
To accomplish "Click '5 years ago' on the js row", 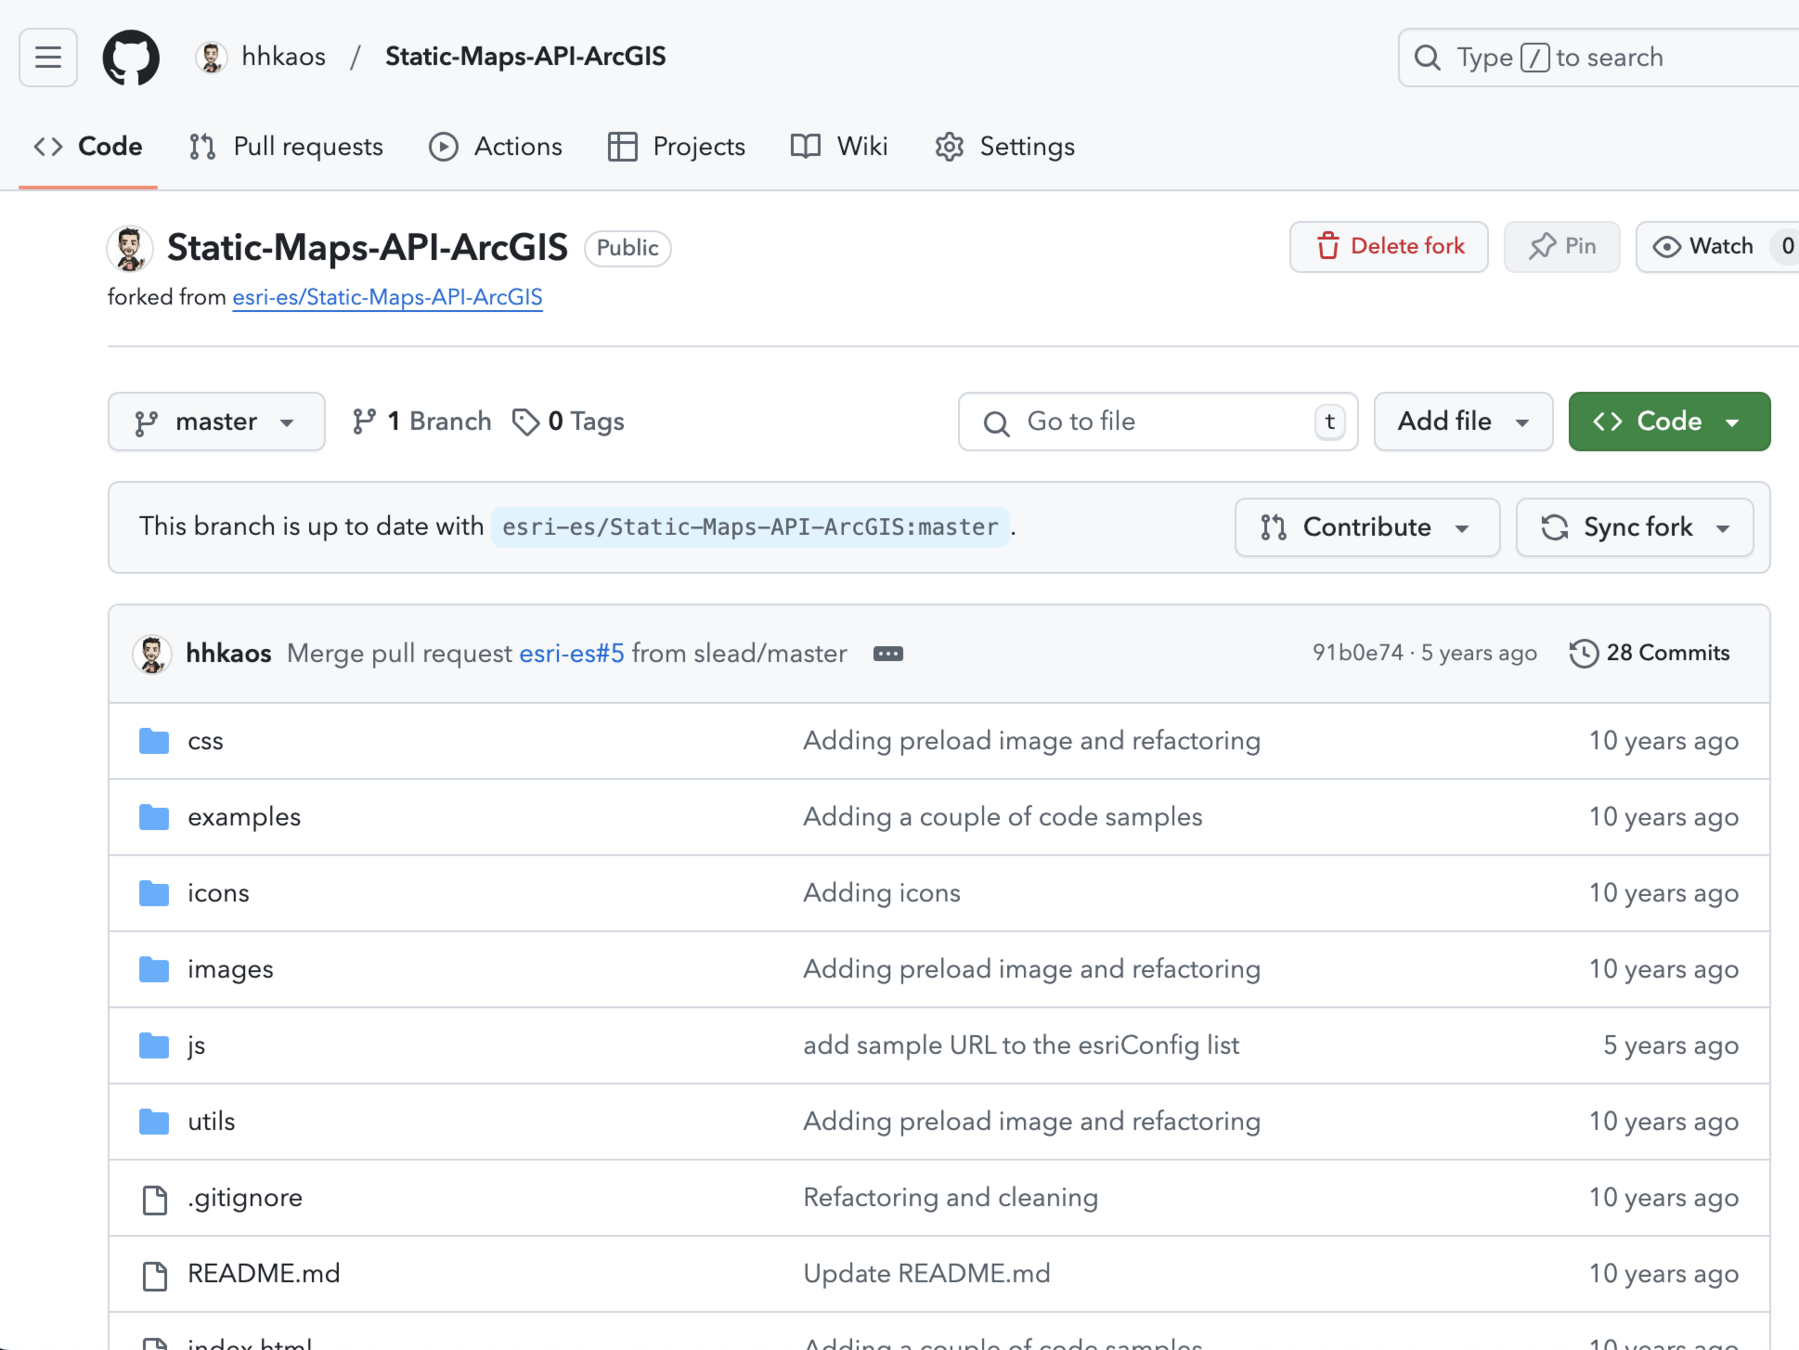I will [x=1671, y=1045].
